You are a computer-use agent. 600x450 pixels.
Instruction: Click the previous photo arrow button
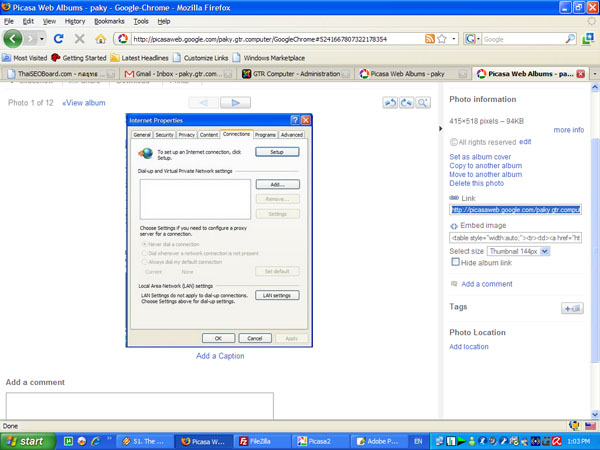[204, 103]
